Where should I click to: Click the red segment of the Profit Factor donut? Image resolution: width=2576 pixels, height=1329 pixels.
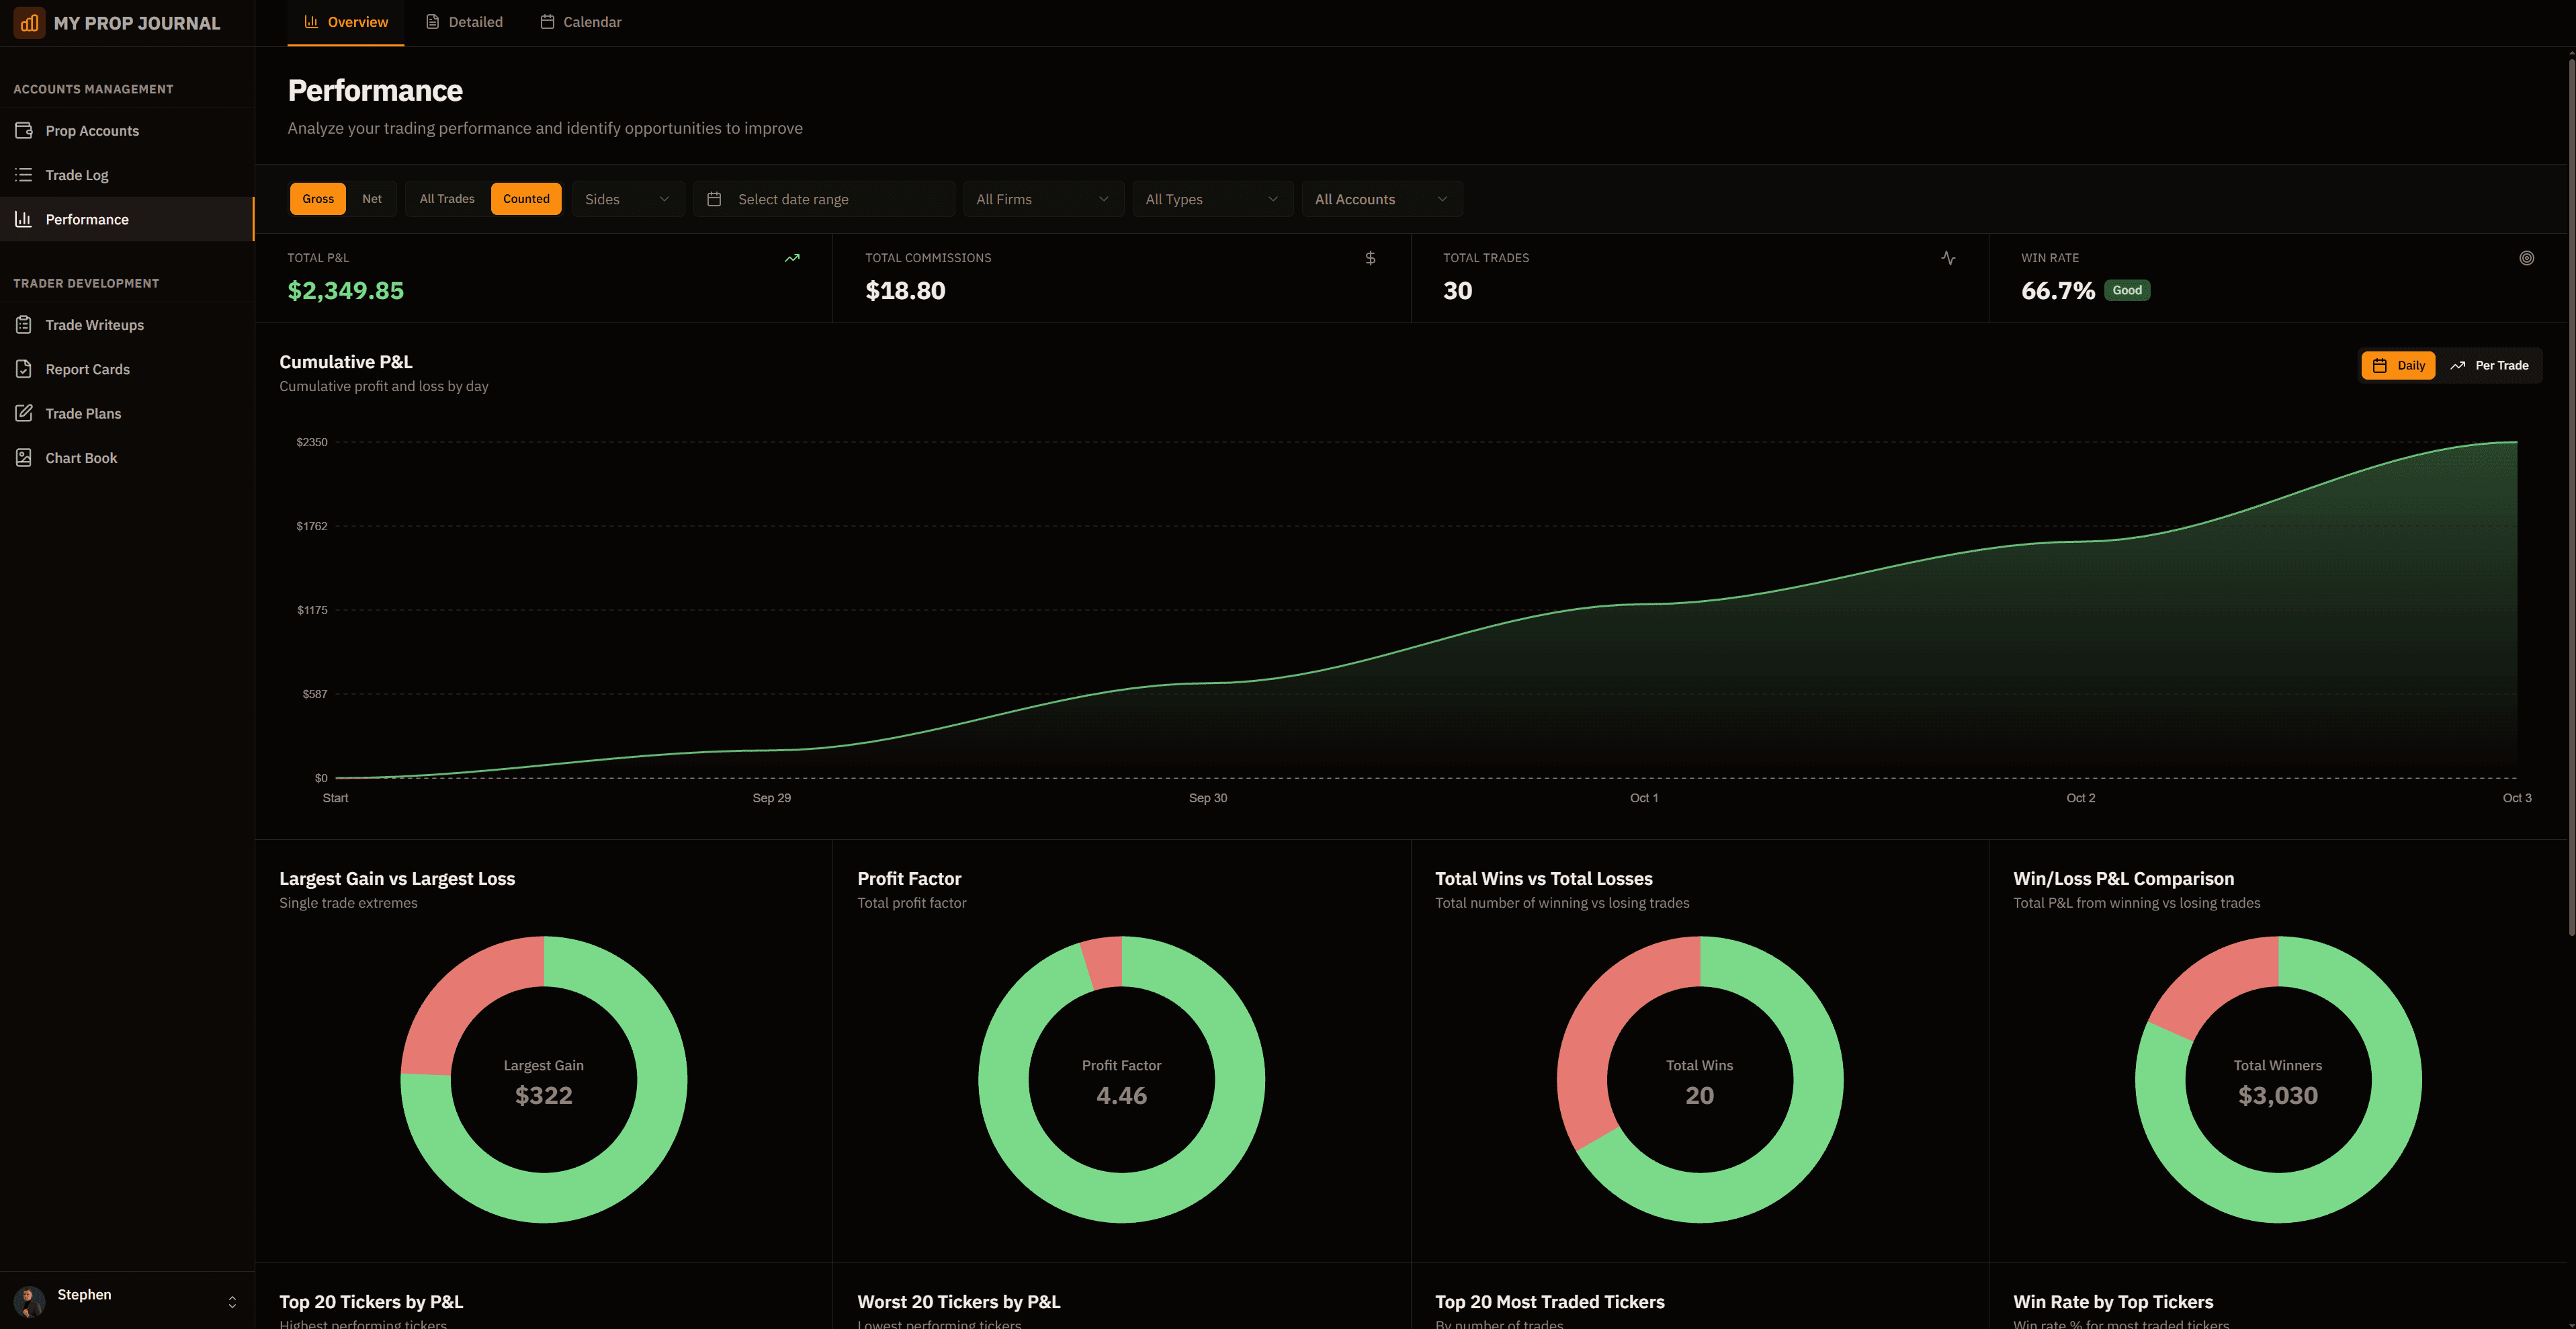pos(1103,962)
